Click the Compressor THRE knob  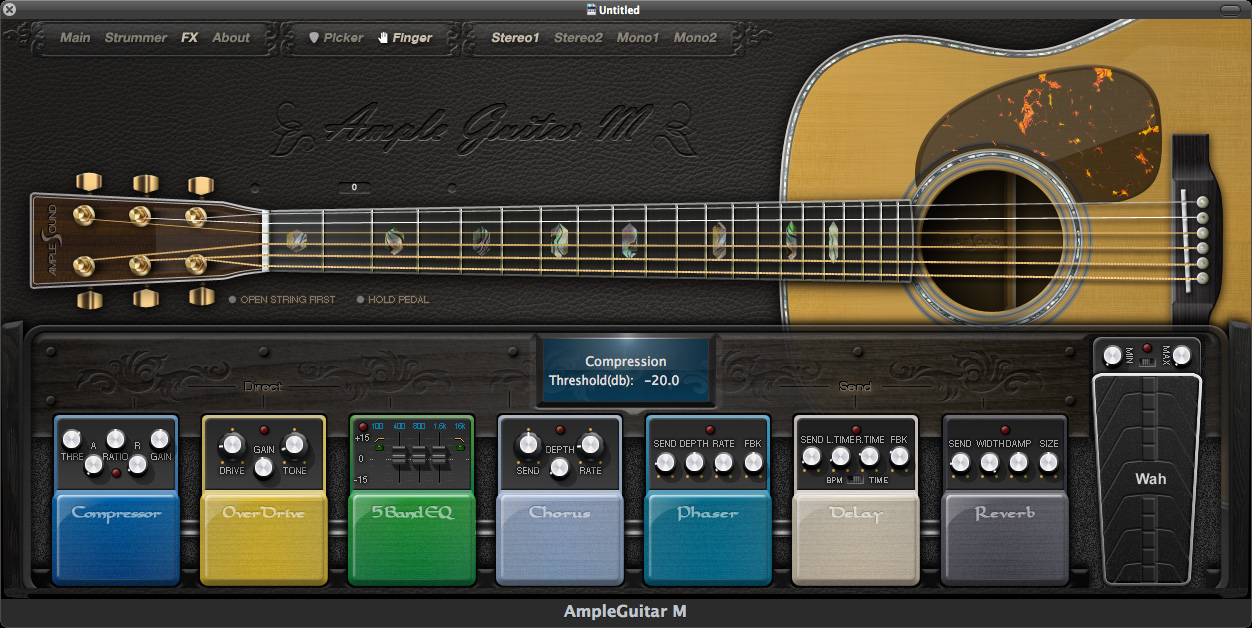click(x=71, y=439)
